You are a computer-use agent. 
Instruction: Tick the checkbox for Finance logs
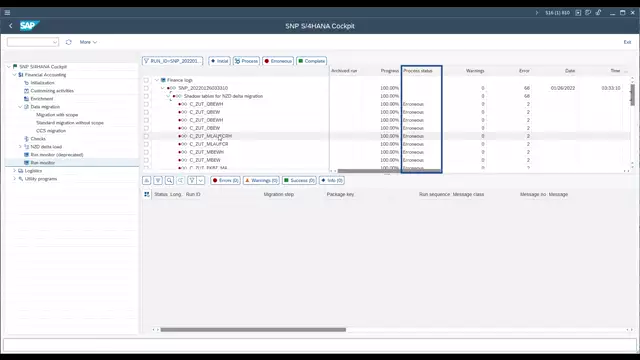(x=146, y=80)
